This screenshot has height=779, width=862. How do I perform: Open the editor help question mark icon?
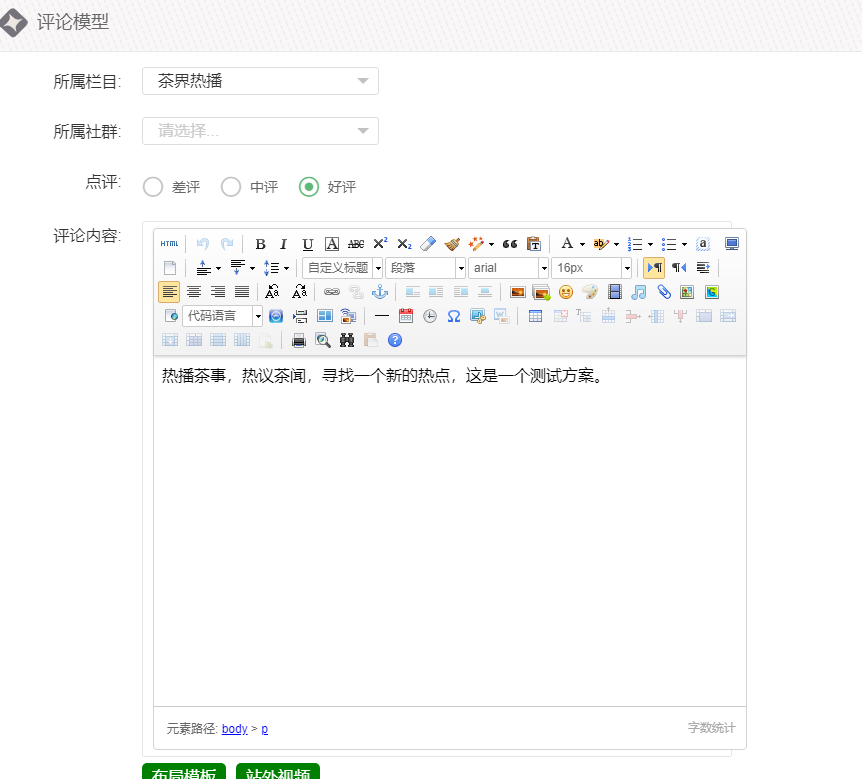tap(395, 340)
